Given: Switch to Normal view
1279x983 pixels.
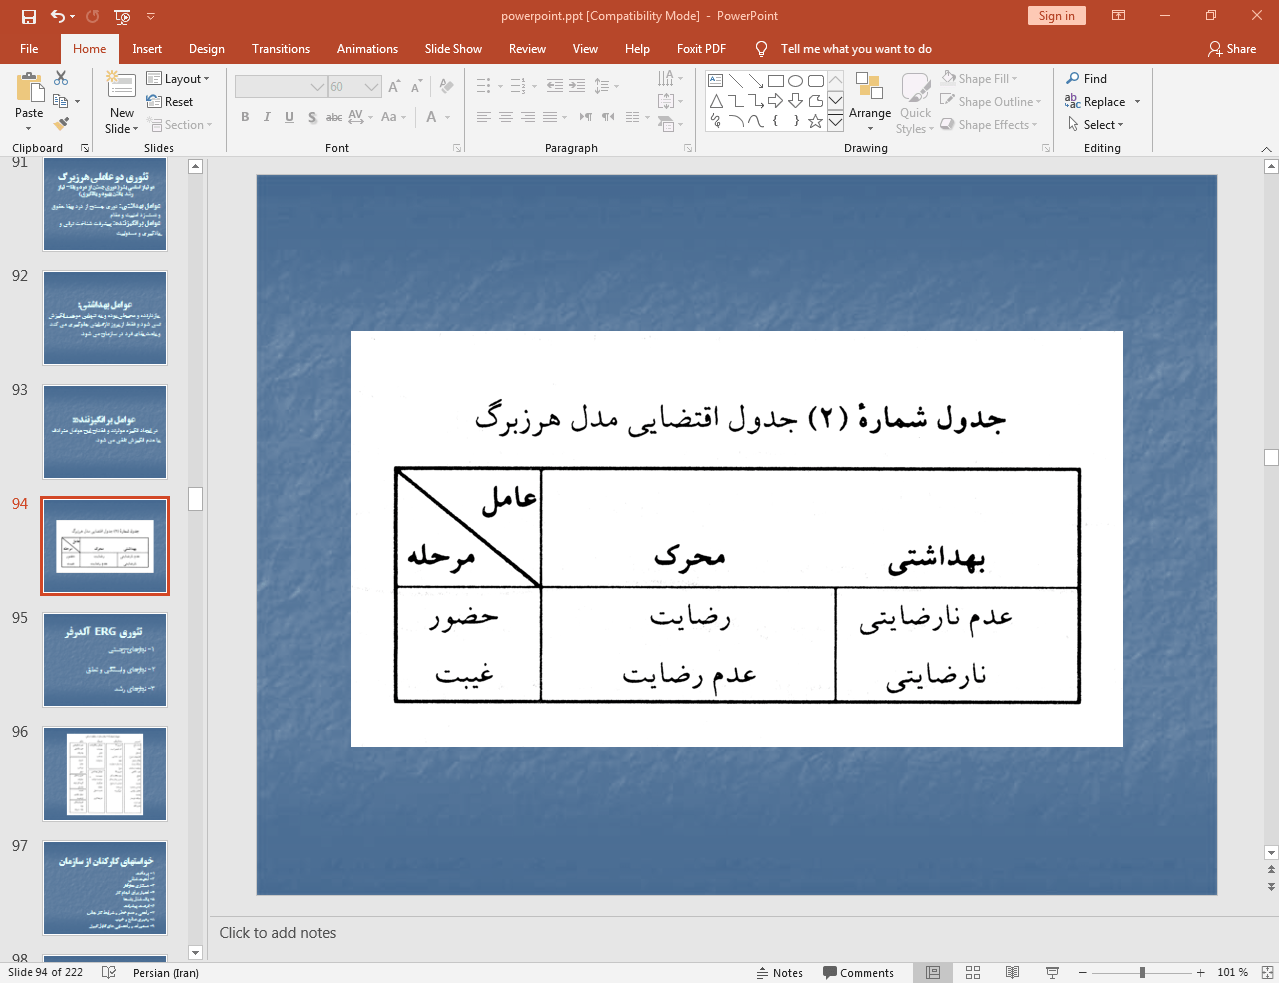Looking at the screenshot, I should click(x=933, y=972).
